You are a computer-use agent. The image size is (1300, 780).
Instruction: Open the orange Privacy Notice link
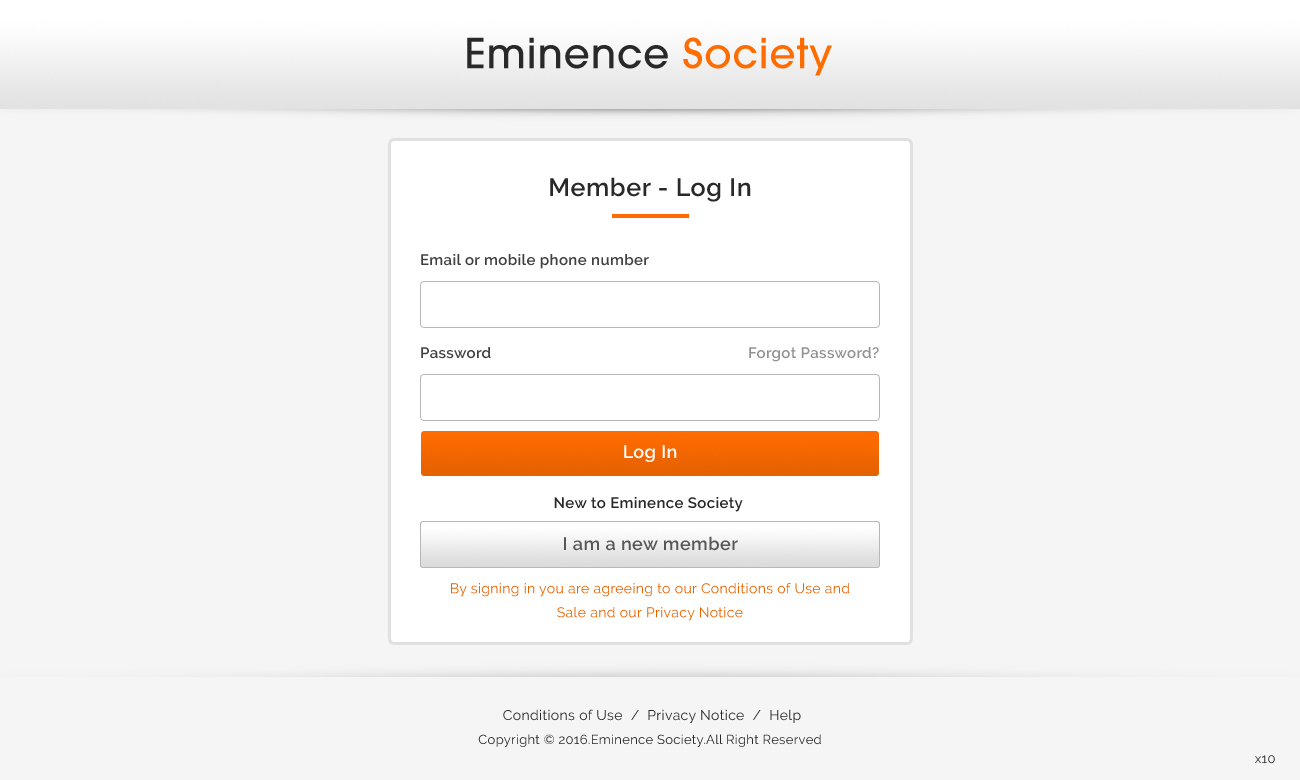[x=694, y=613]
